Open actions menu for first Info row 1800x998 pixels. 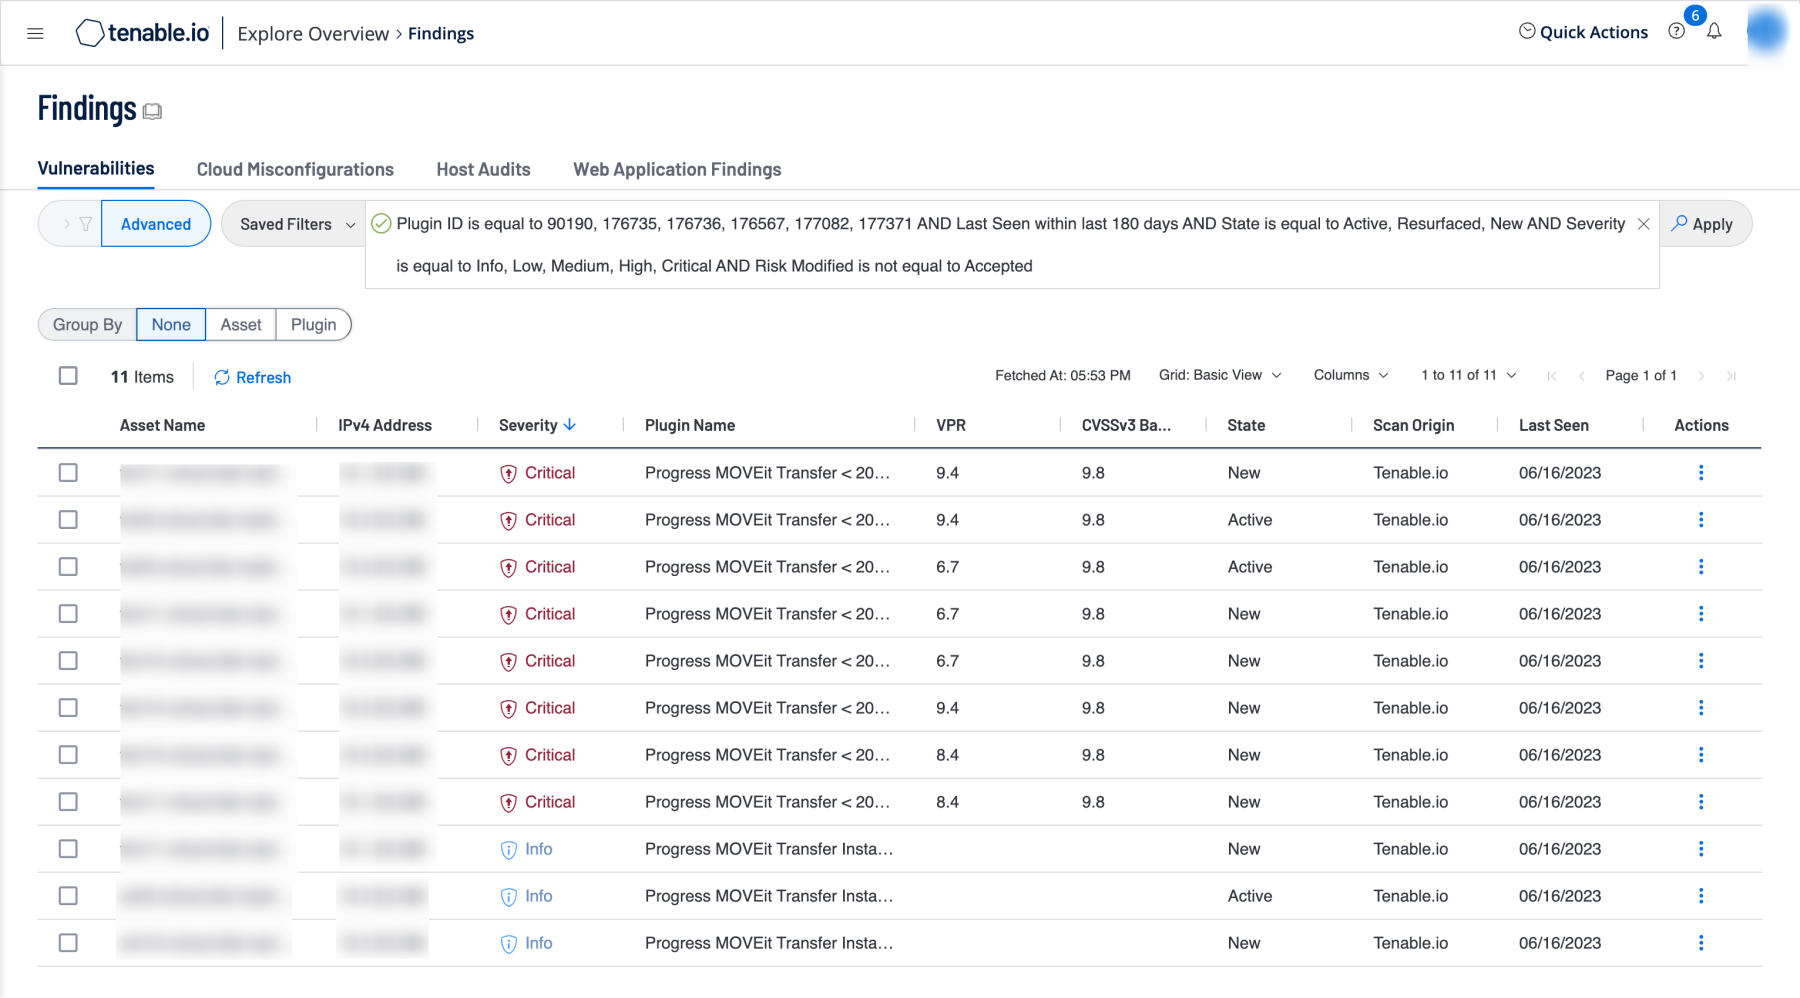point(1701,849)
